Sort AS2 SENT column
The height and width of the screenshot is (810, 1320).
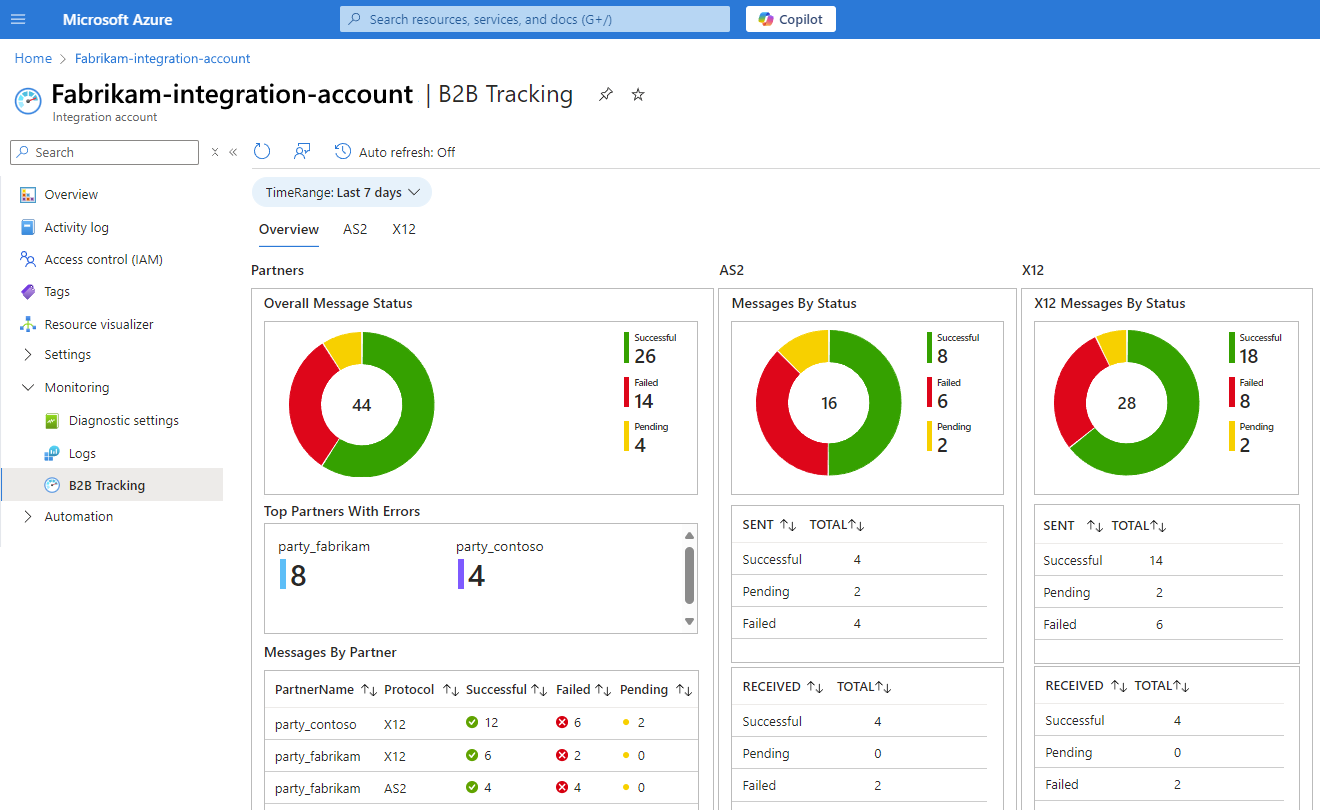pyautogui.click(x=787, y=525)
